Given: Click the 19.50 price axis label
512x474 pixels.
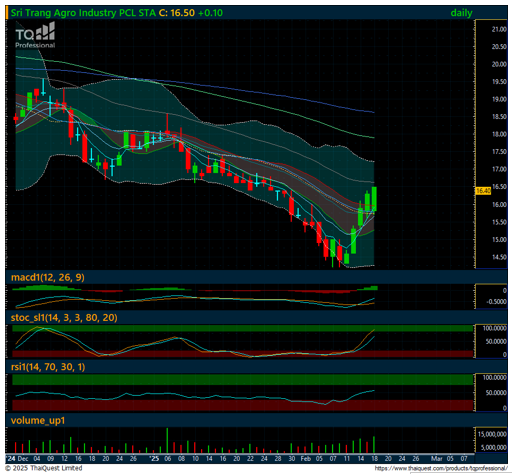Looking at the screenshot, I should pyautogui.click(x=499, y=82).
